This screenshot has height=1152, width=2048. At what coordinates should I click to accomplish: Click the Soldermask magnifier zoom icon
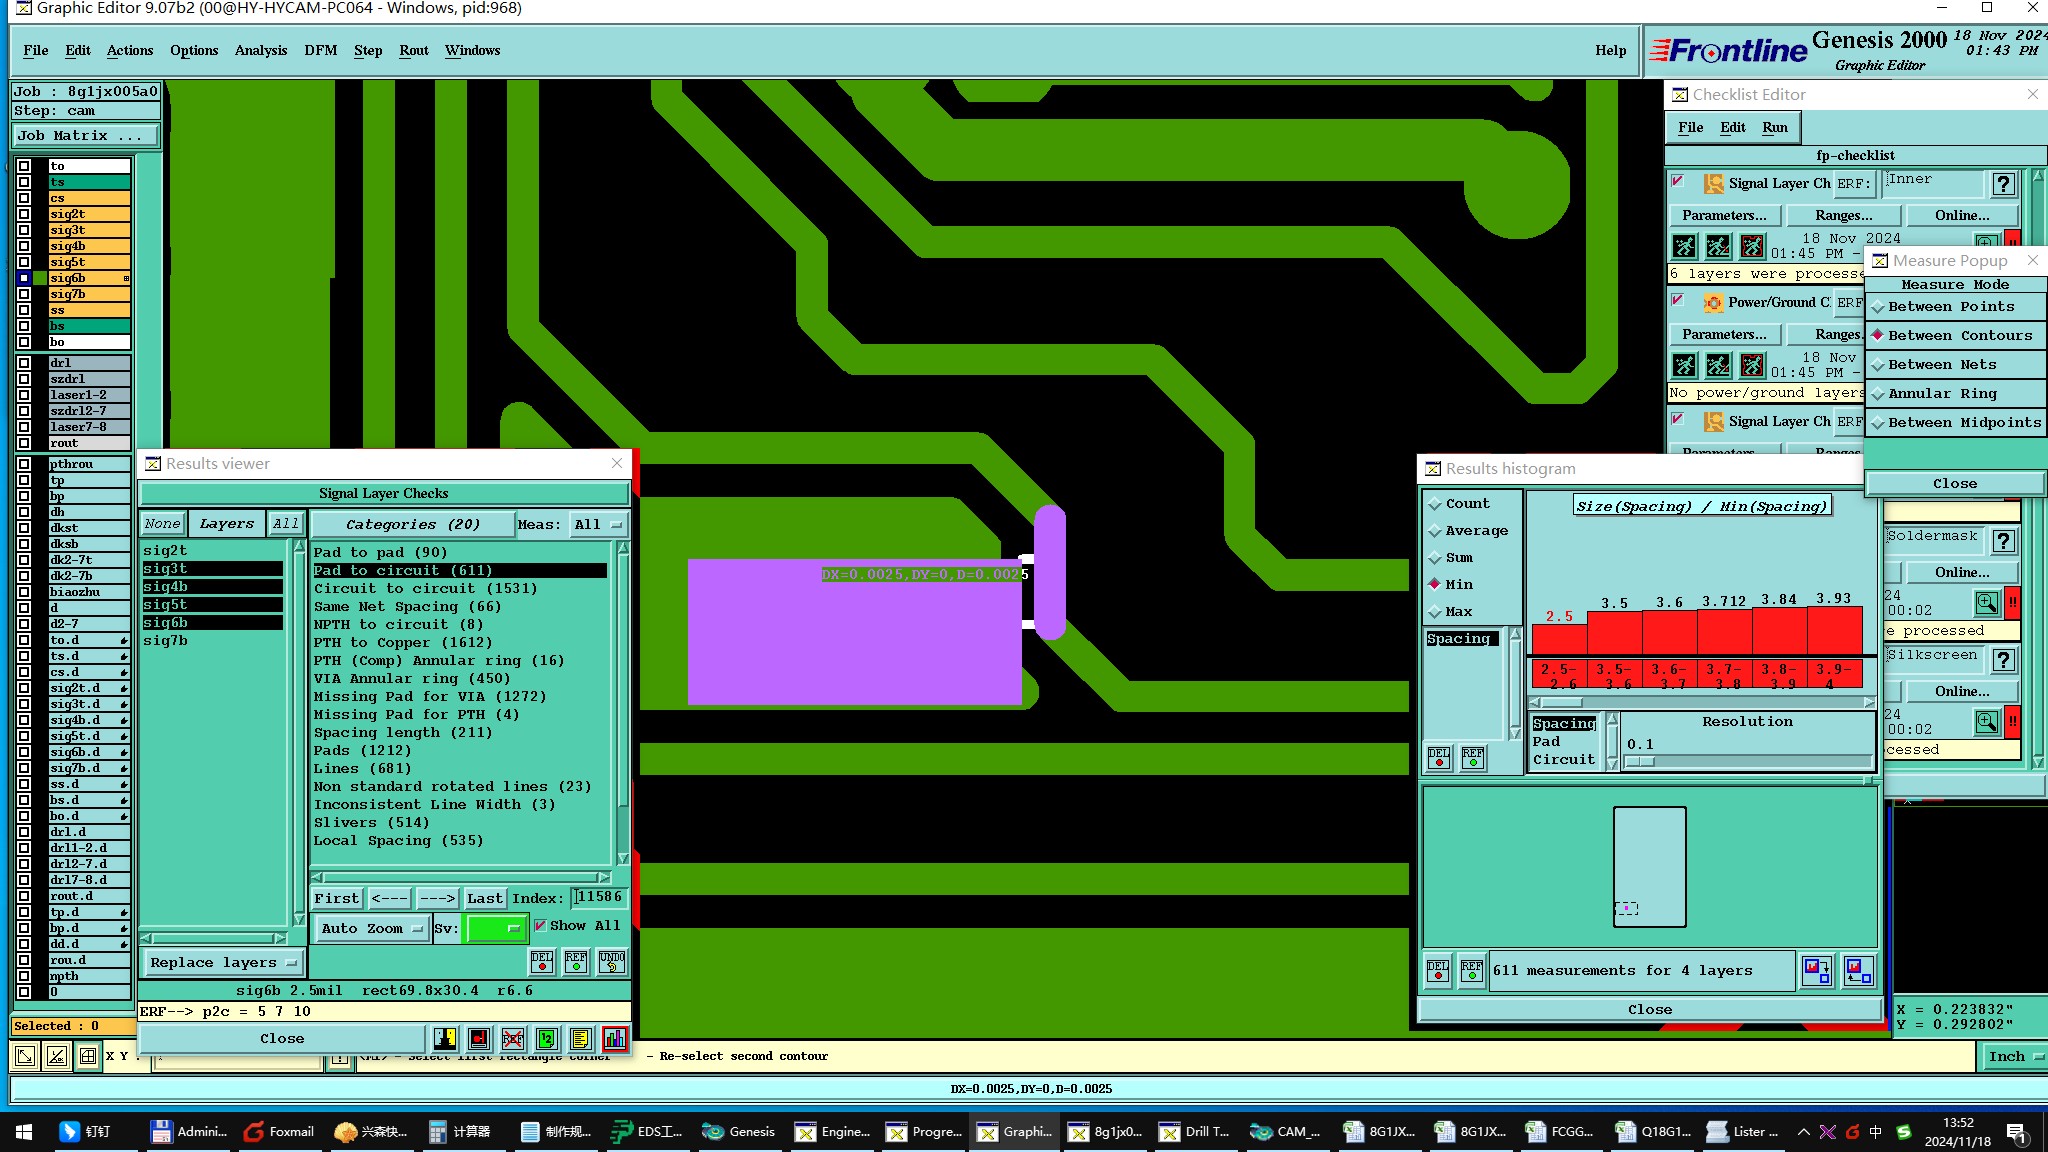click(1986, 603)
